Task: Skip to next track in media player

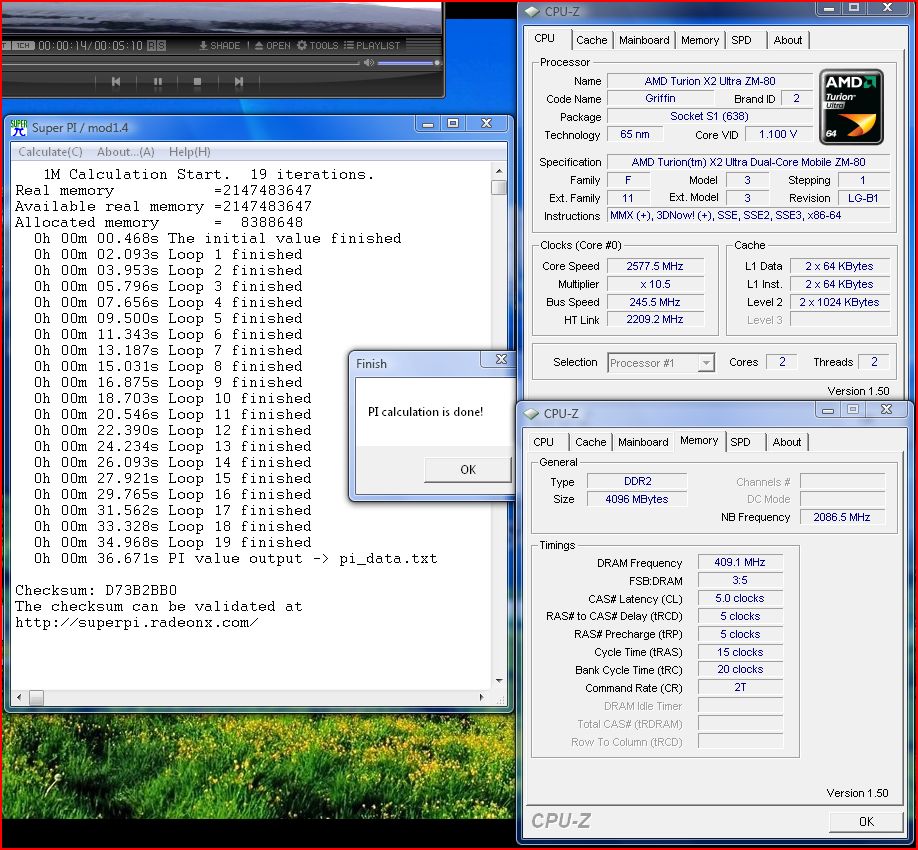Action: (238, 81)
